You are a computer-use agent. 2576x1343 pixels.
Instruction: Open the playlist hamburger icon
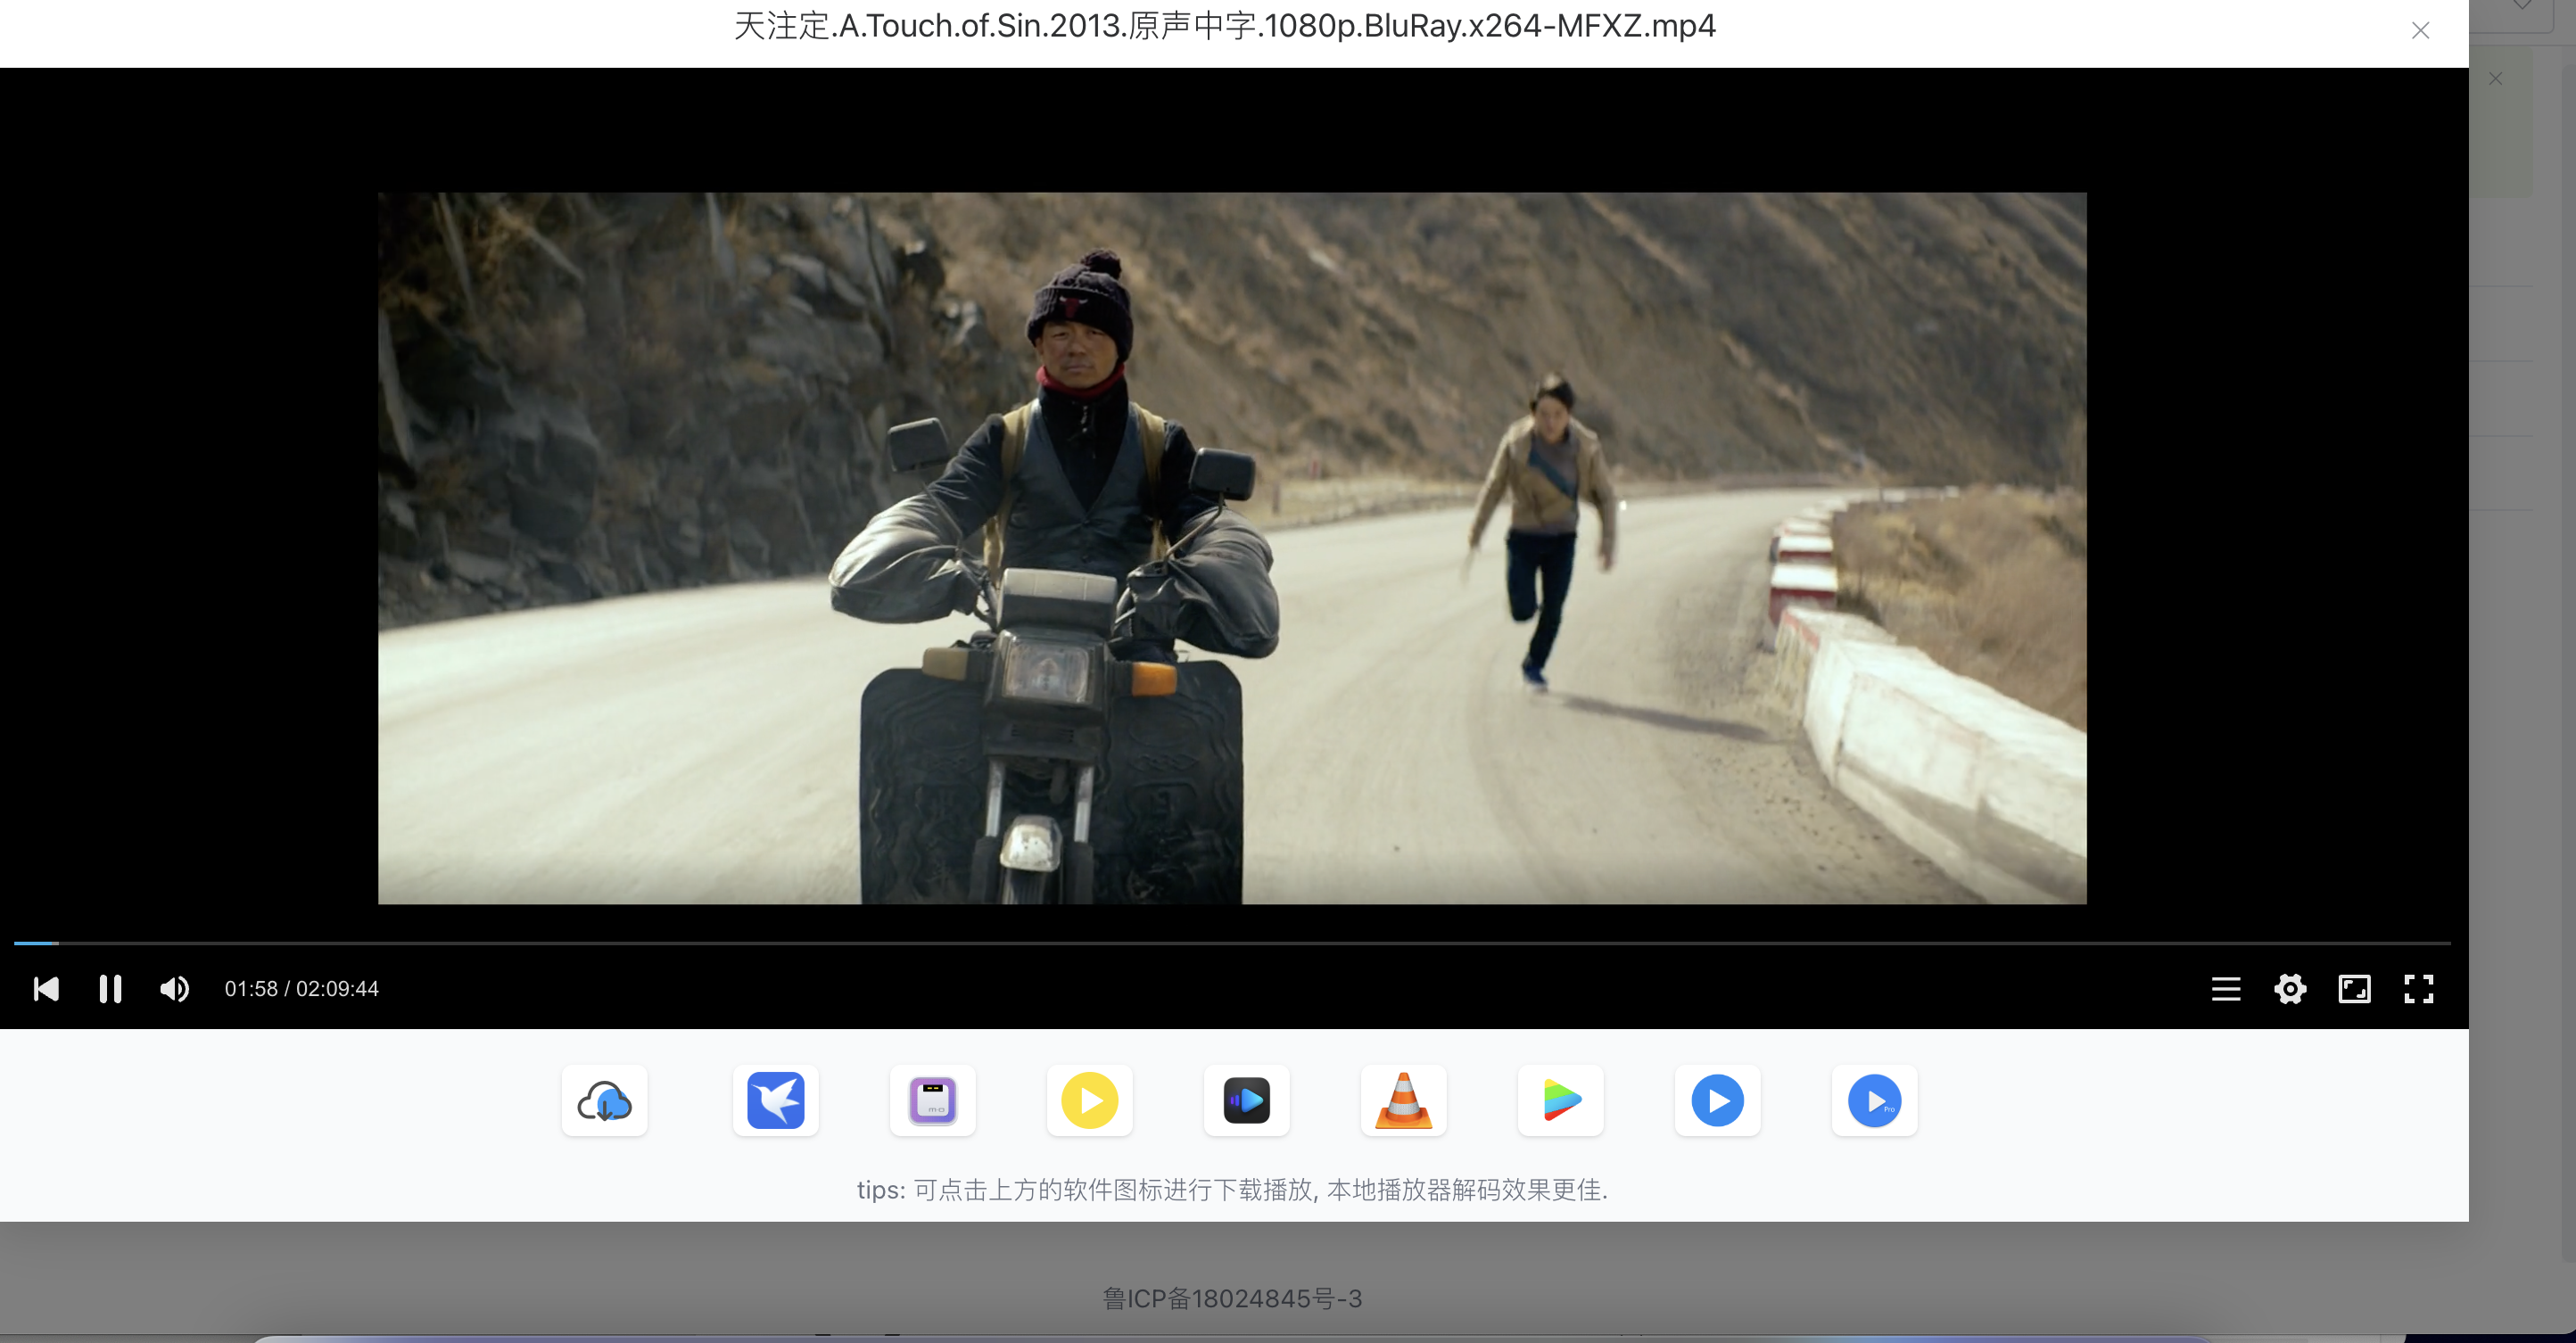pos(2226,989)
